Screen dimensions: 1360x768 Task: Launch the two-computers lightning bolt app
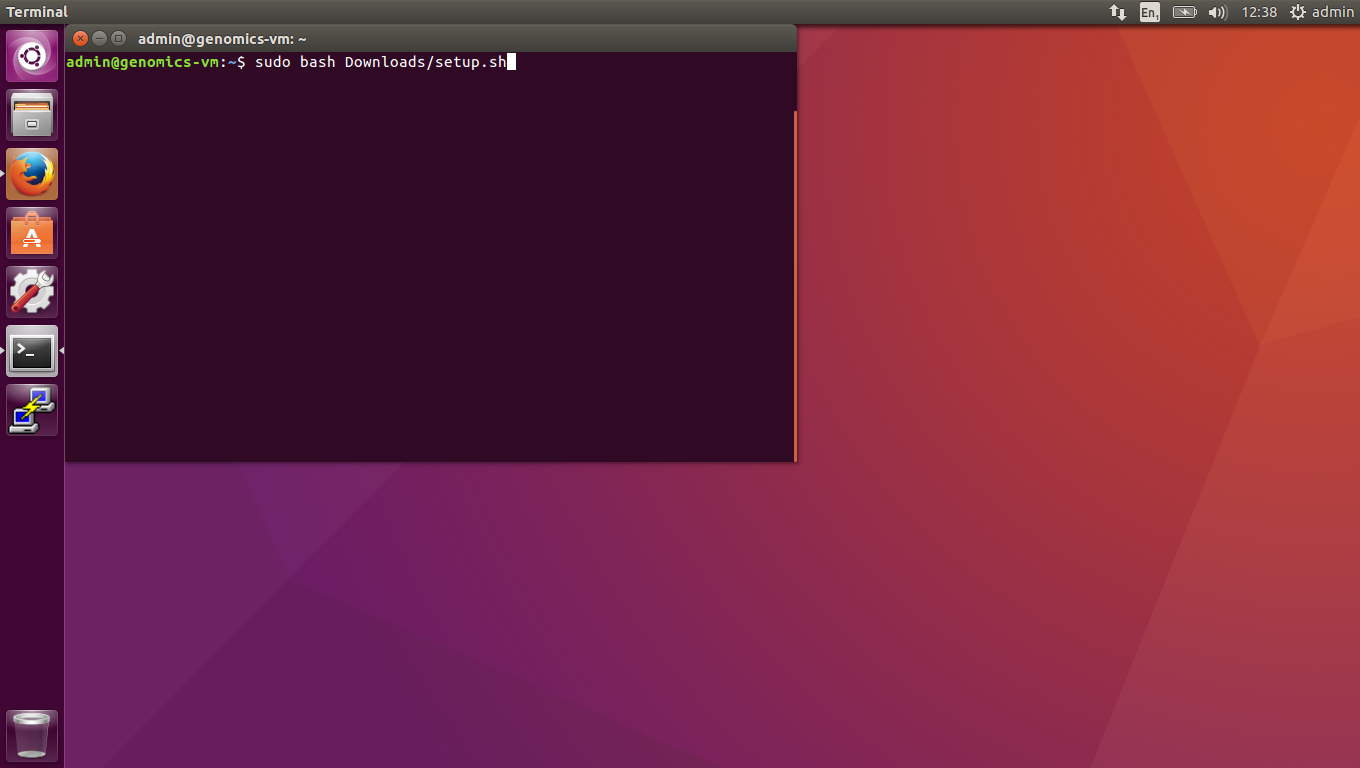point(32,410)
